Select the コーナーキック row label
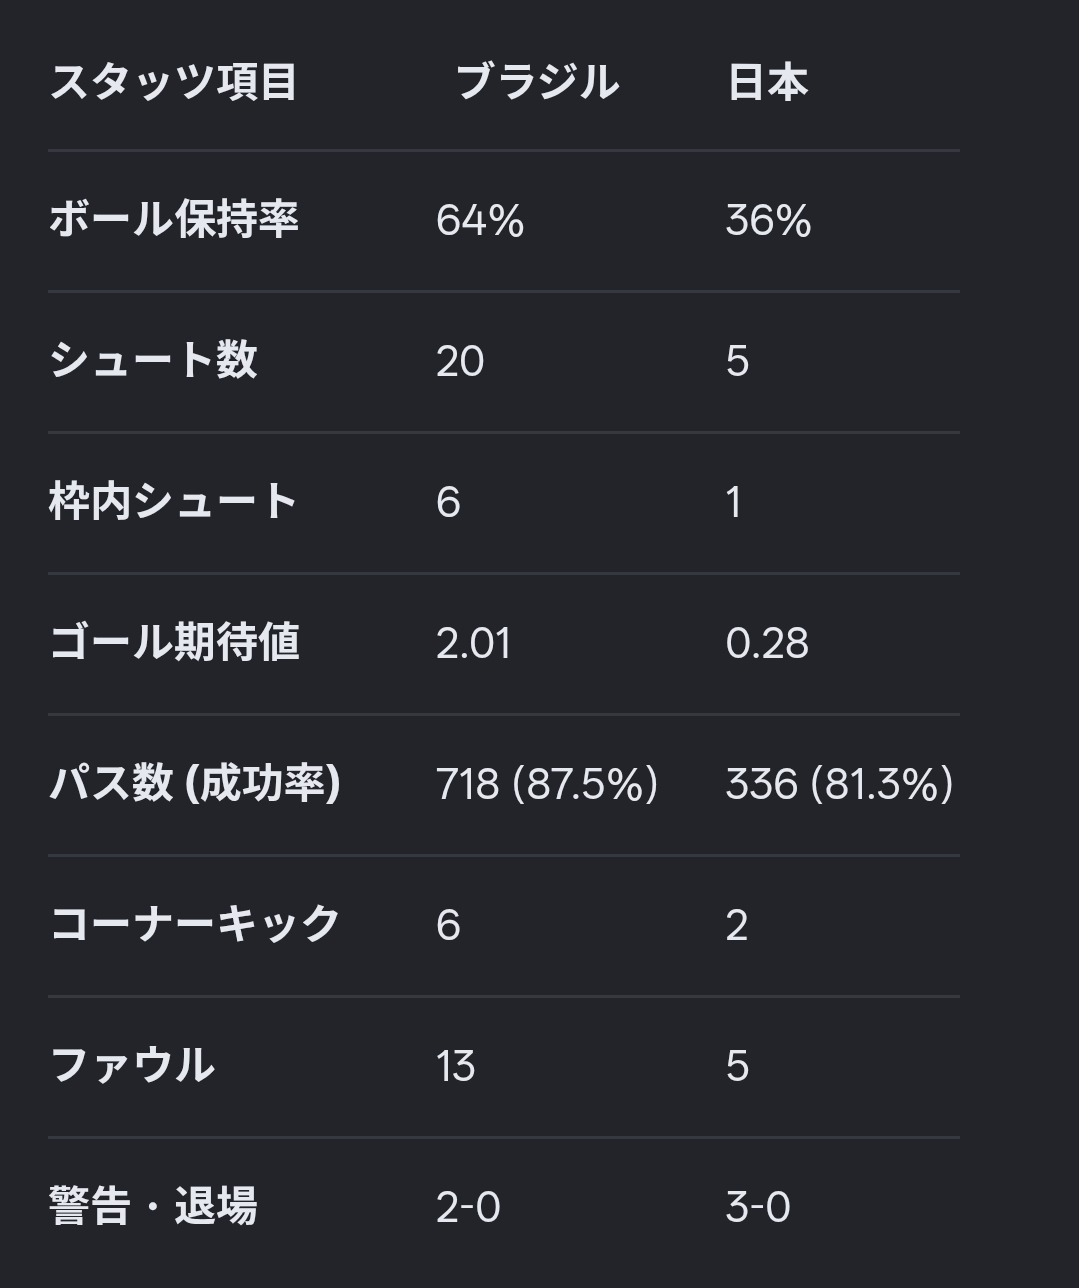Screen dimensions: 1079x1288 [x=195, y=924]
